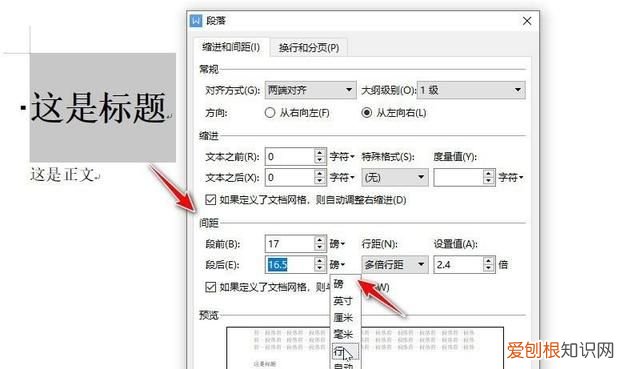
Task: Open the 大纲级别(O) dropdown showing 1 级
Action: coord(471,90)
